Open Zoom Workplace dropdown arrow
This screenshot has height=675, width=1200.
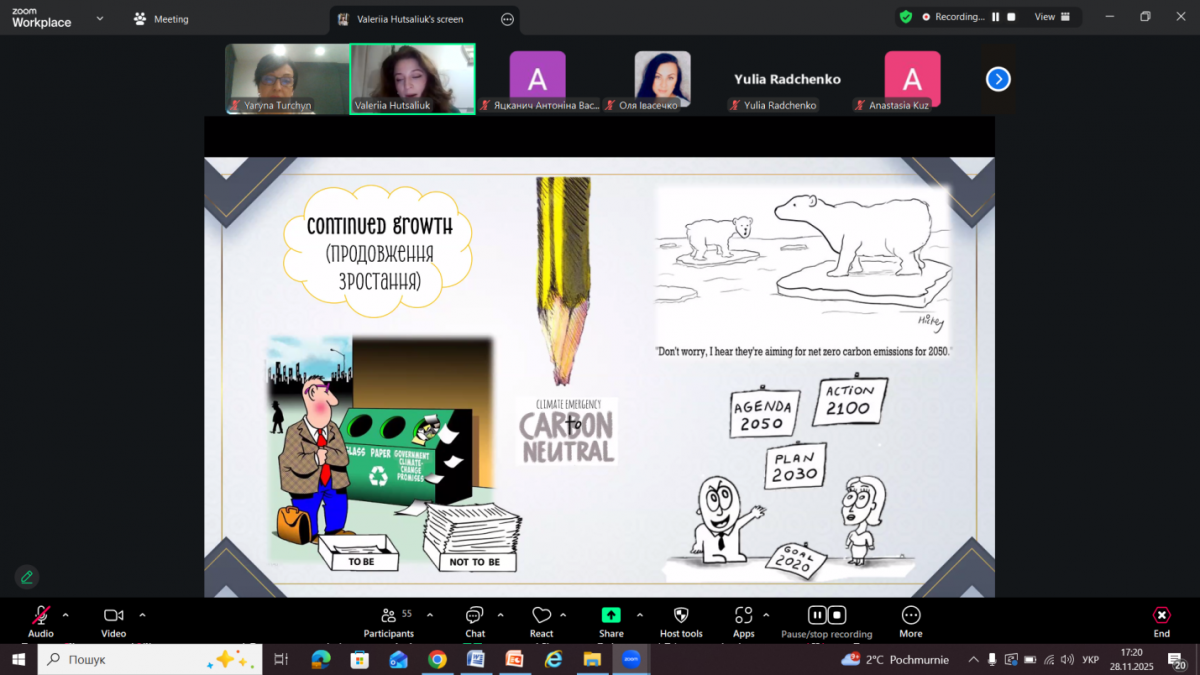pyautogui.click(x=98, y=18)
